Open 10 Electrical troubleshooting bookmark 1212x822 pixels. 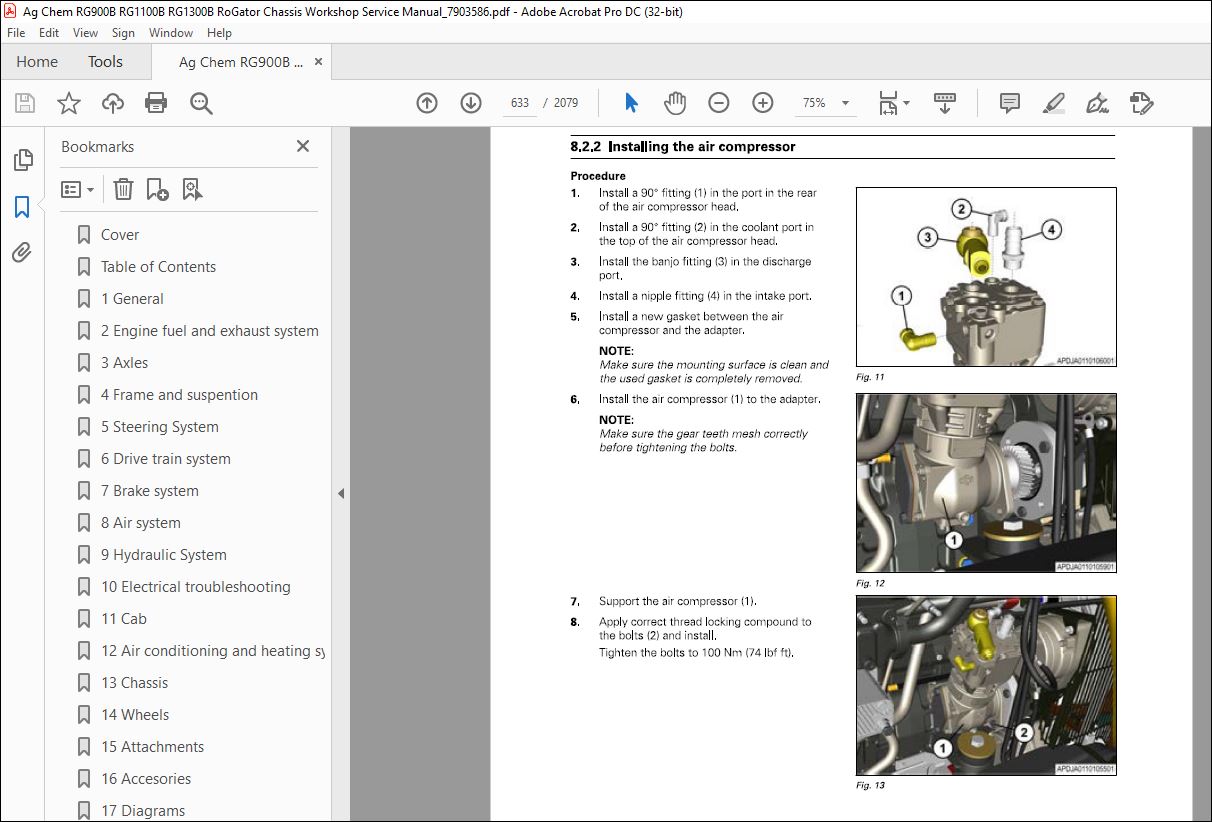196,587
